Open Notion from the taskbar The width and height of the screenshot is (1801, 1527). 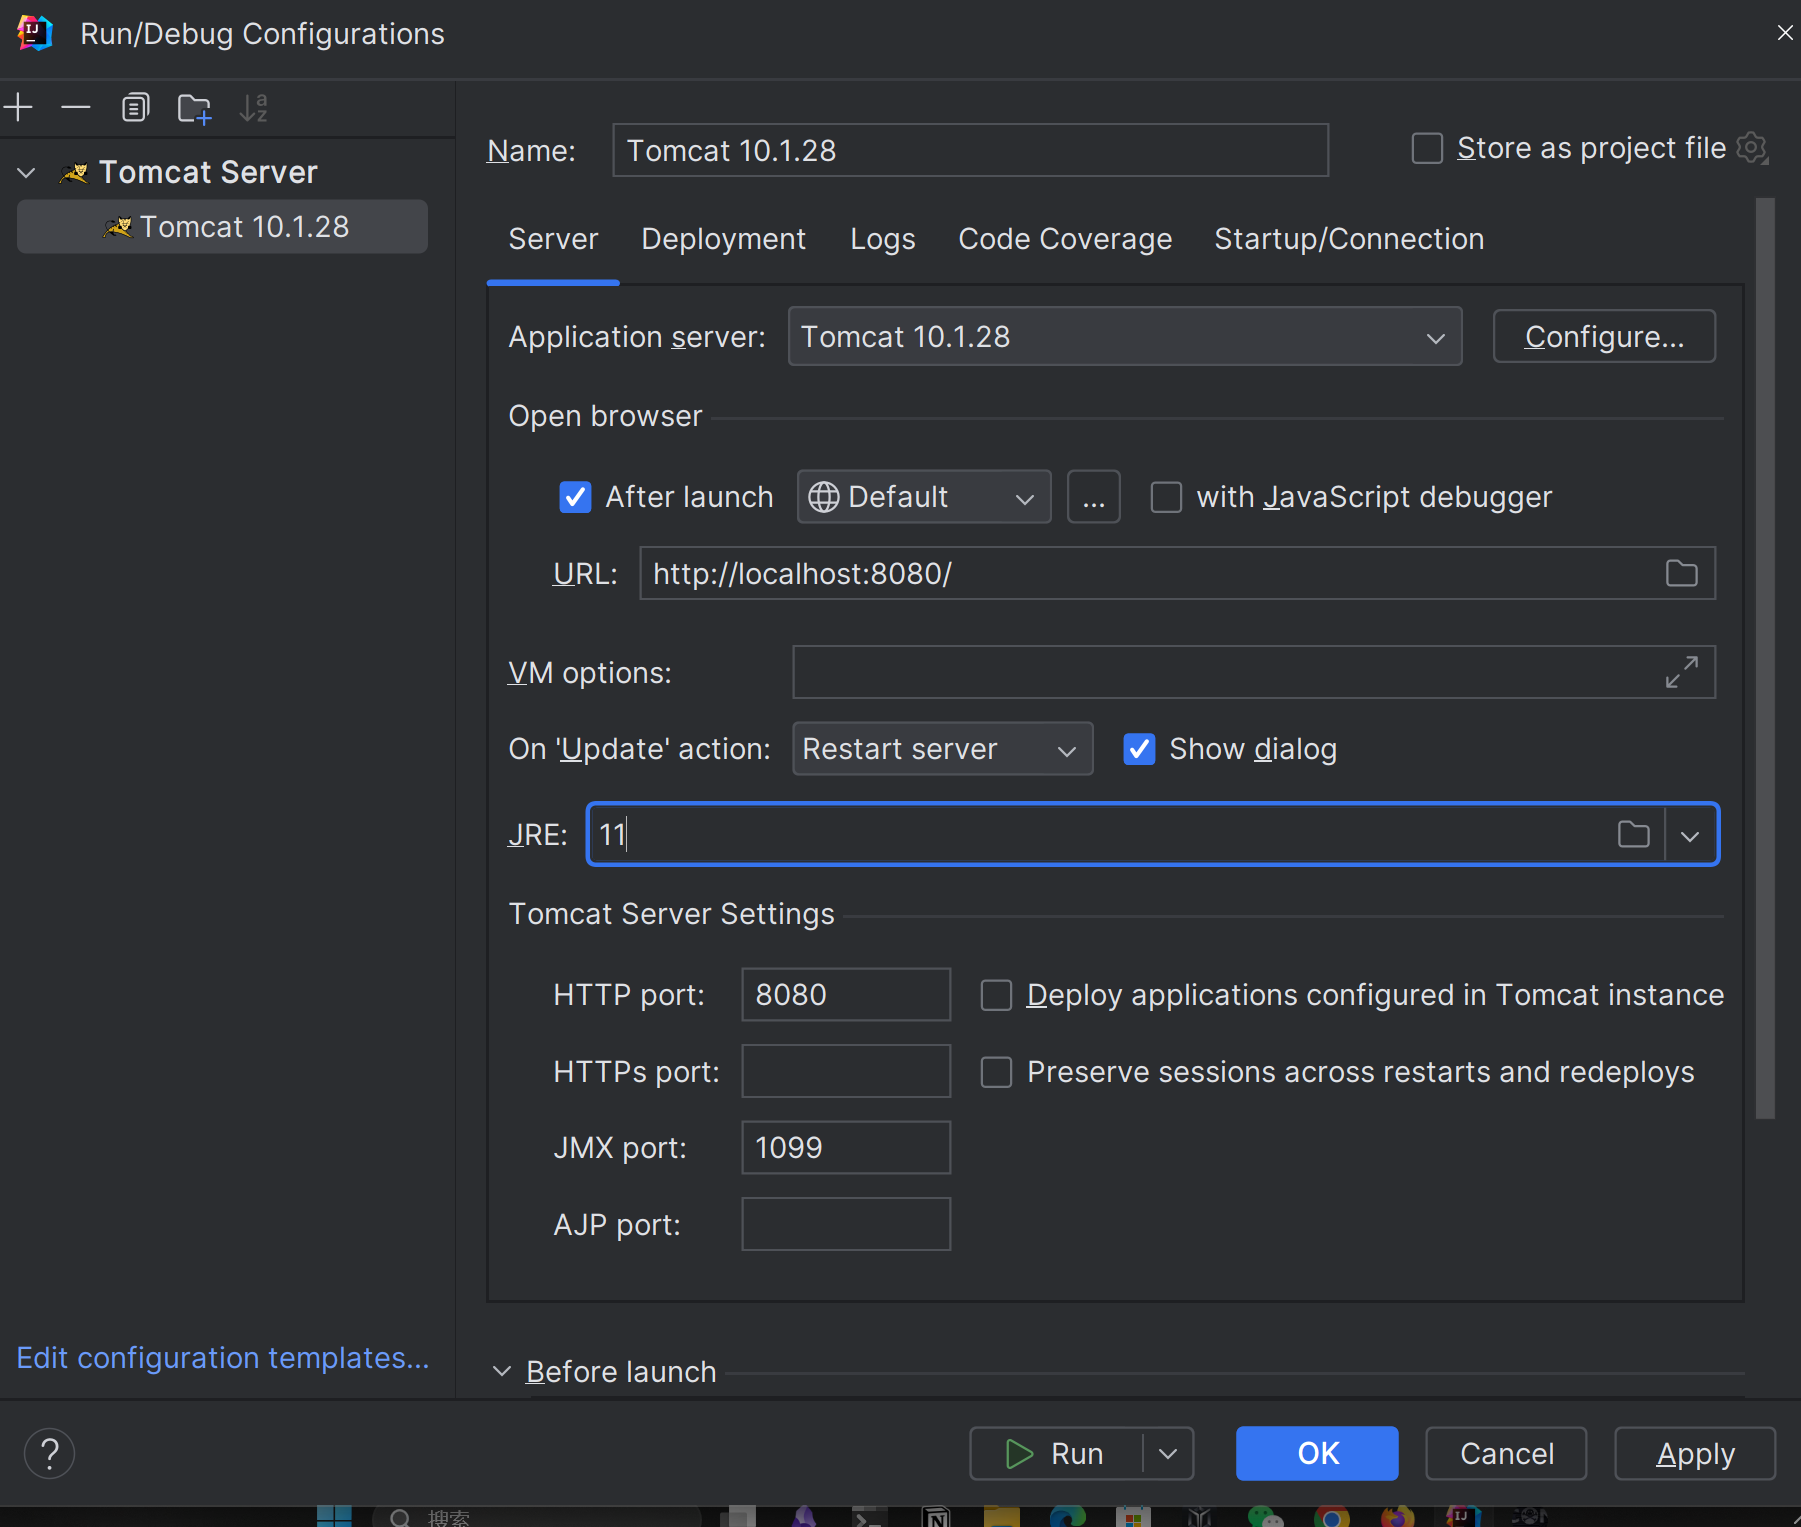[937, 1517]
